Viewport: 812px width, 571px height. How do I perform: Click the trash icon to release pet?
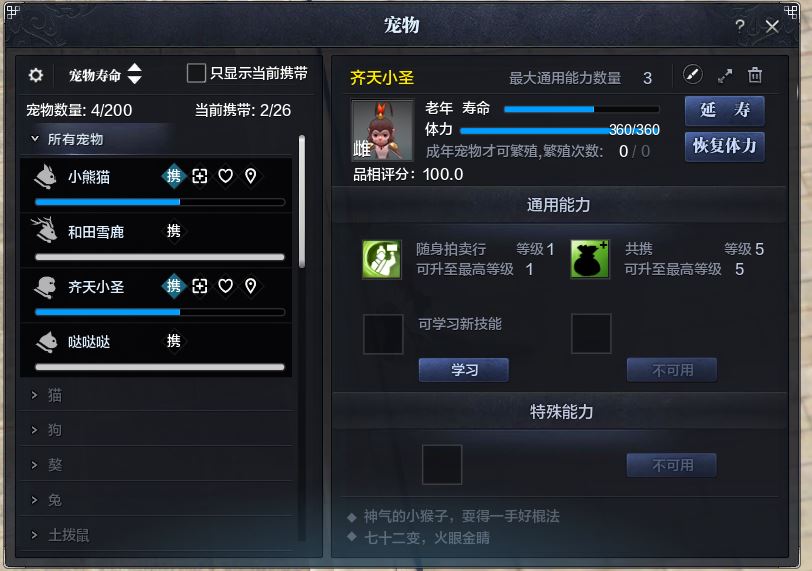(755, 75)
